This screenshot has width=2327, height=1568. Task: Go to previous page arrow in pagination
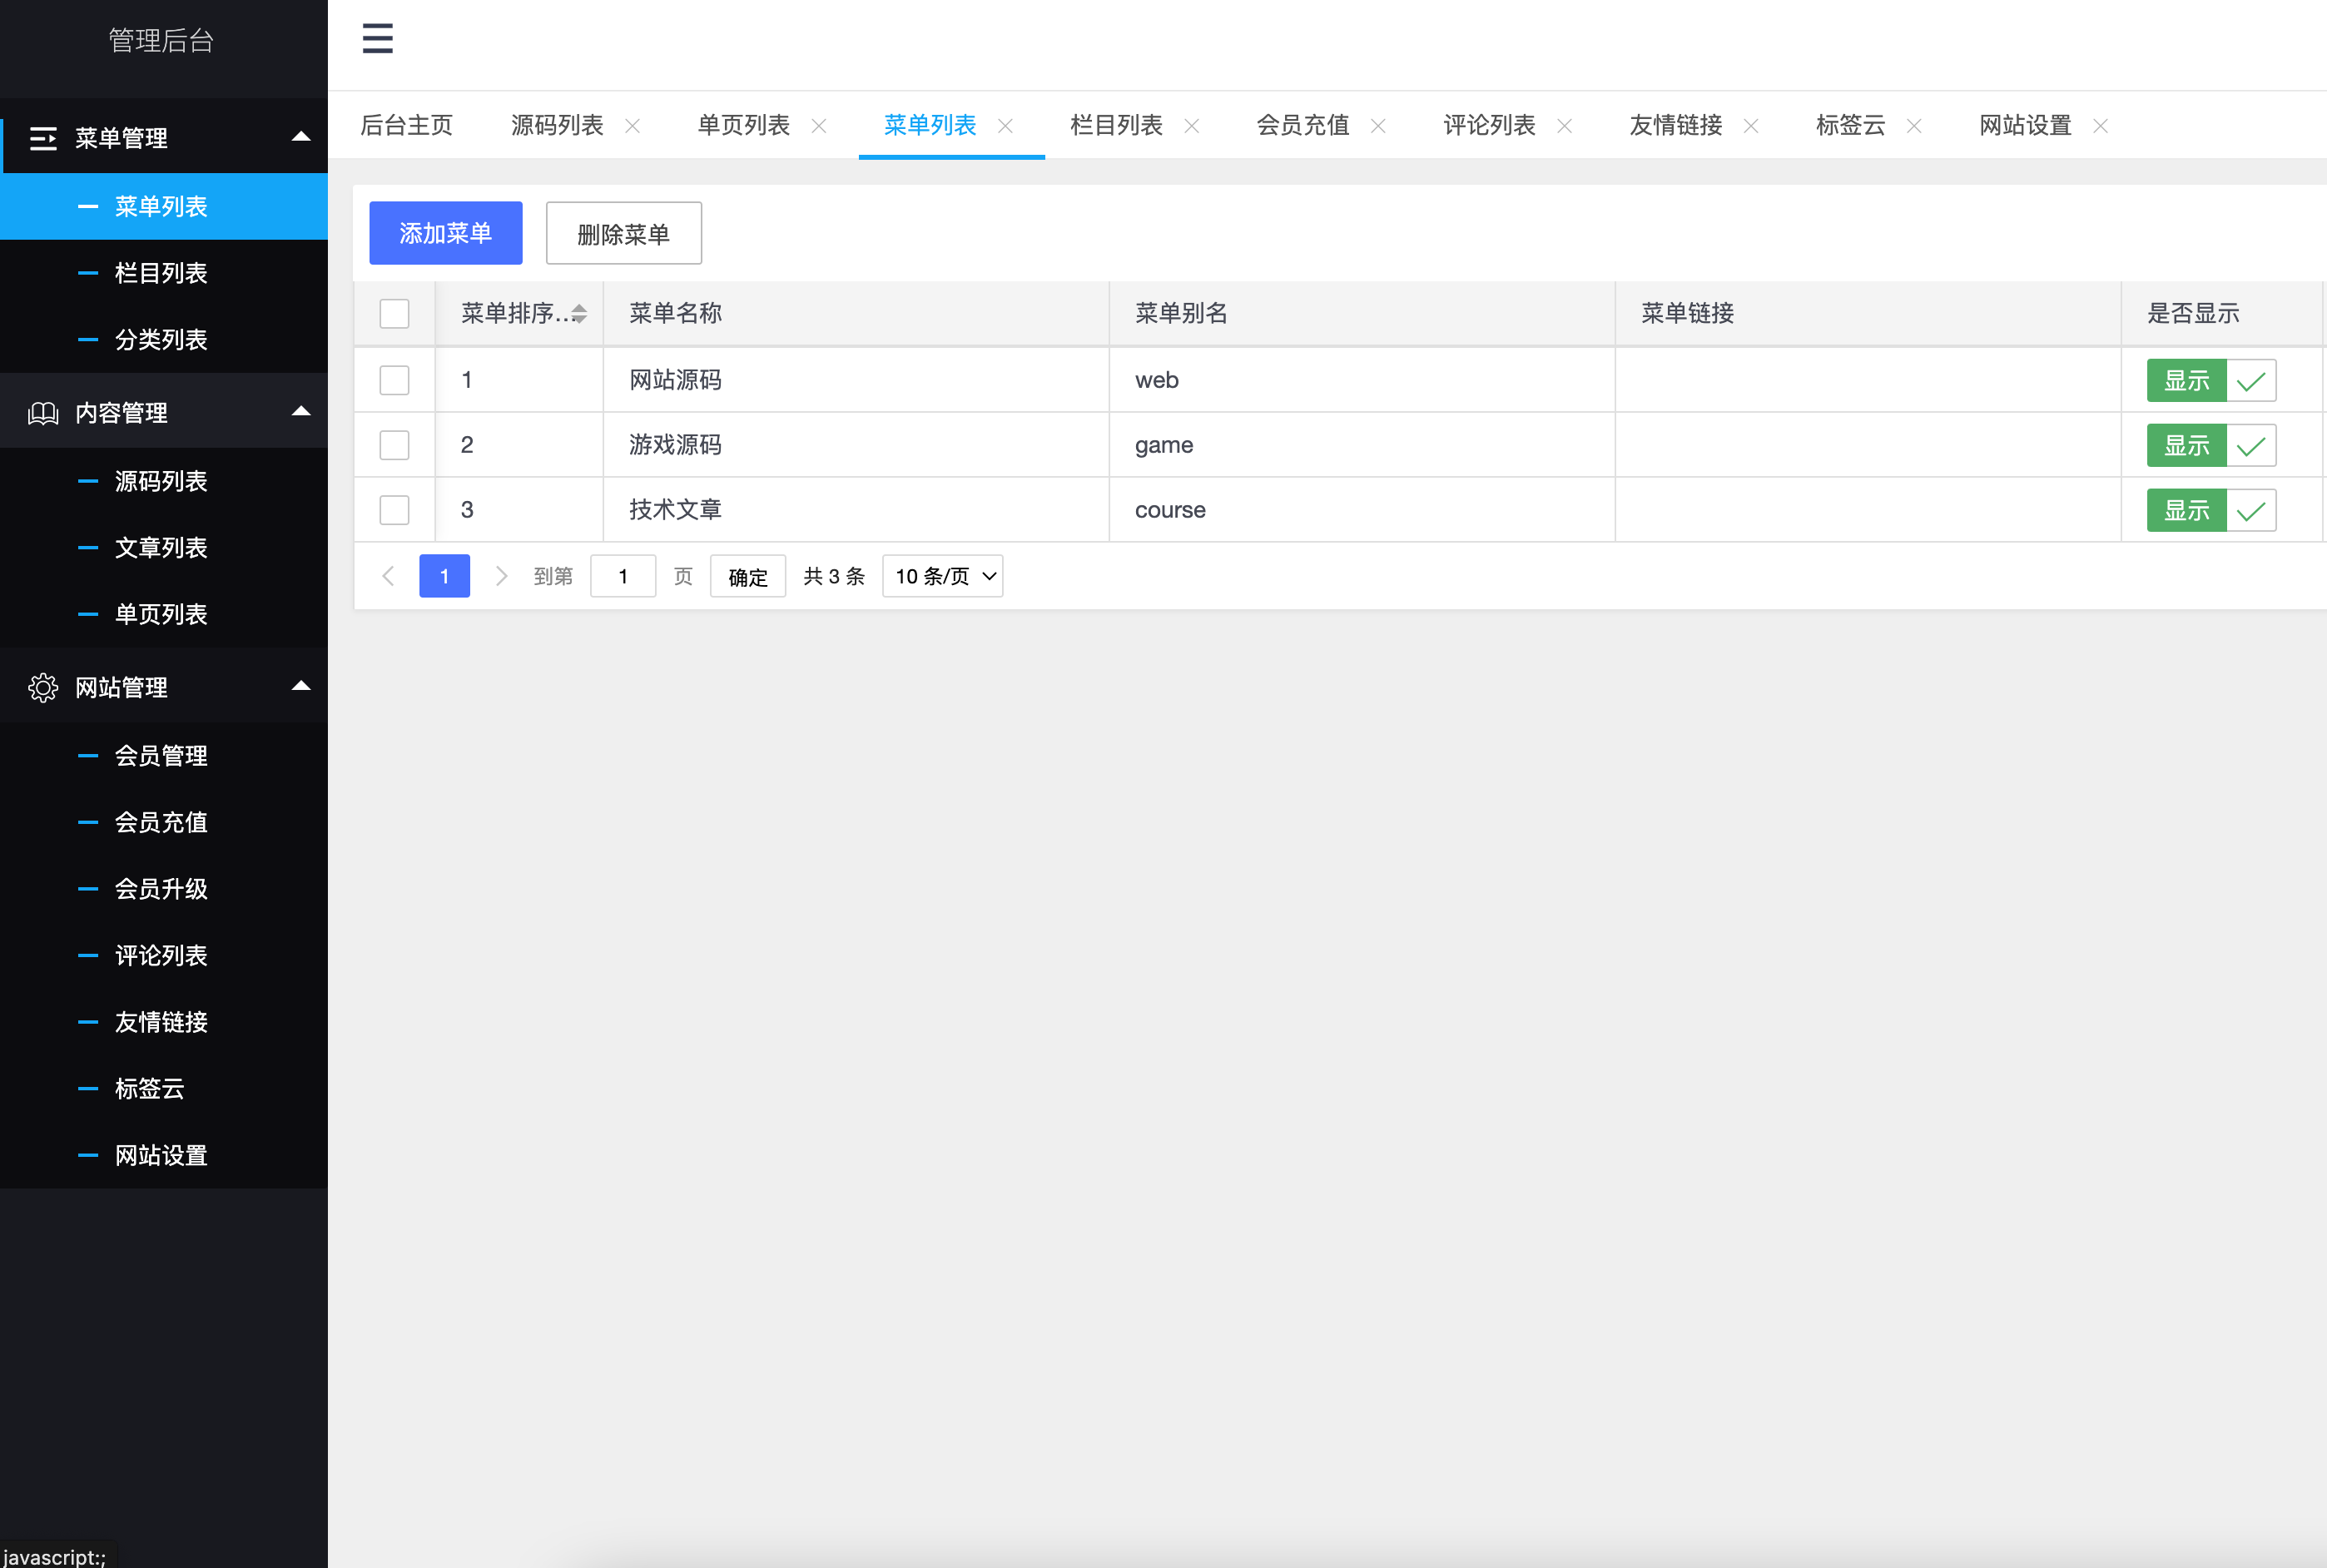[x=389, y=576]
